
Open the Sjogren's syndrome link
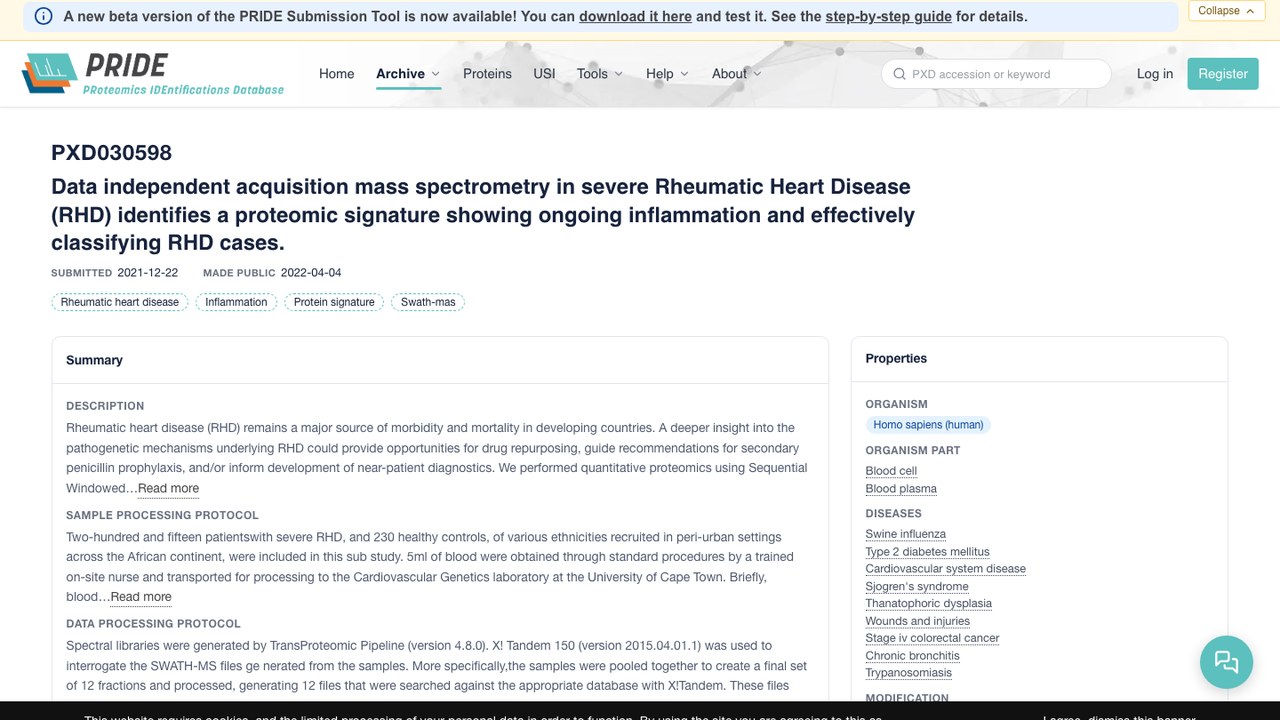[917, 586]
